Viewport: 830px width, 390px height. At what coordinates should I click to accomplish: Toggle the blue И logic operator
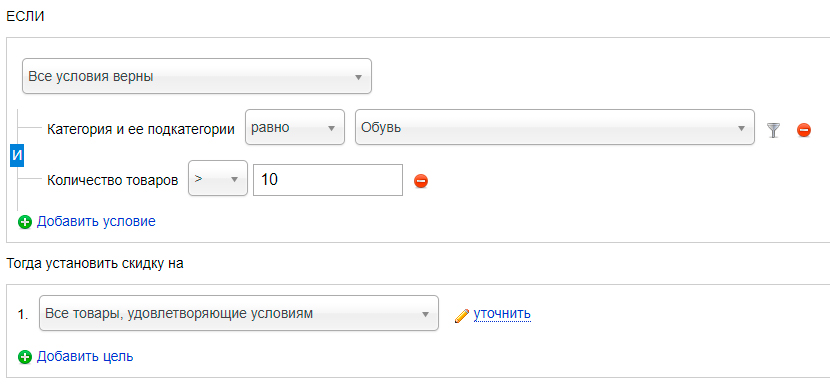pyautogui.click(x=17, y=156)
